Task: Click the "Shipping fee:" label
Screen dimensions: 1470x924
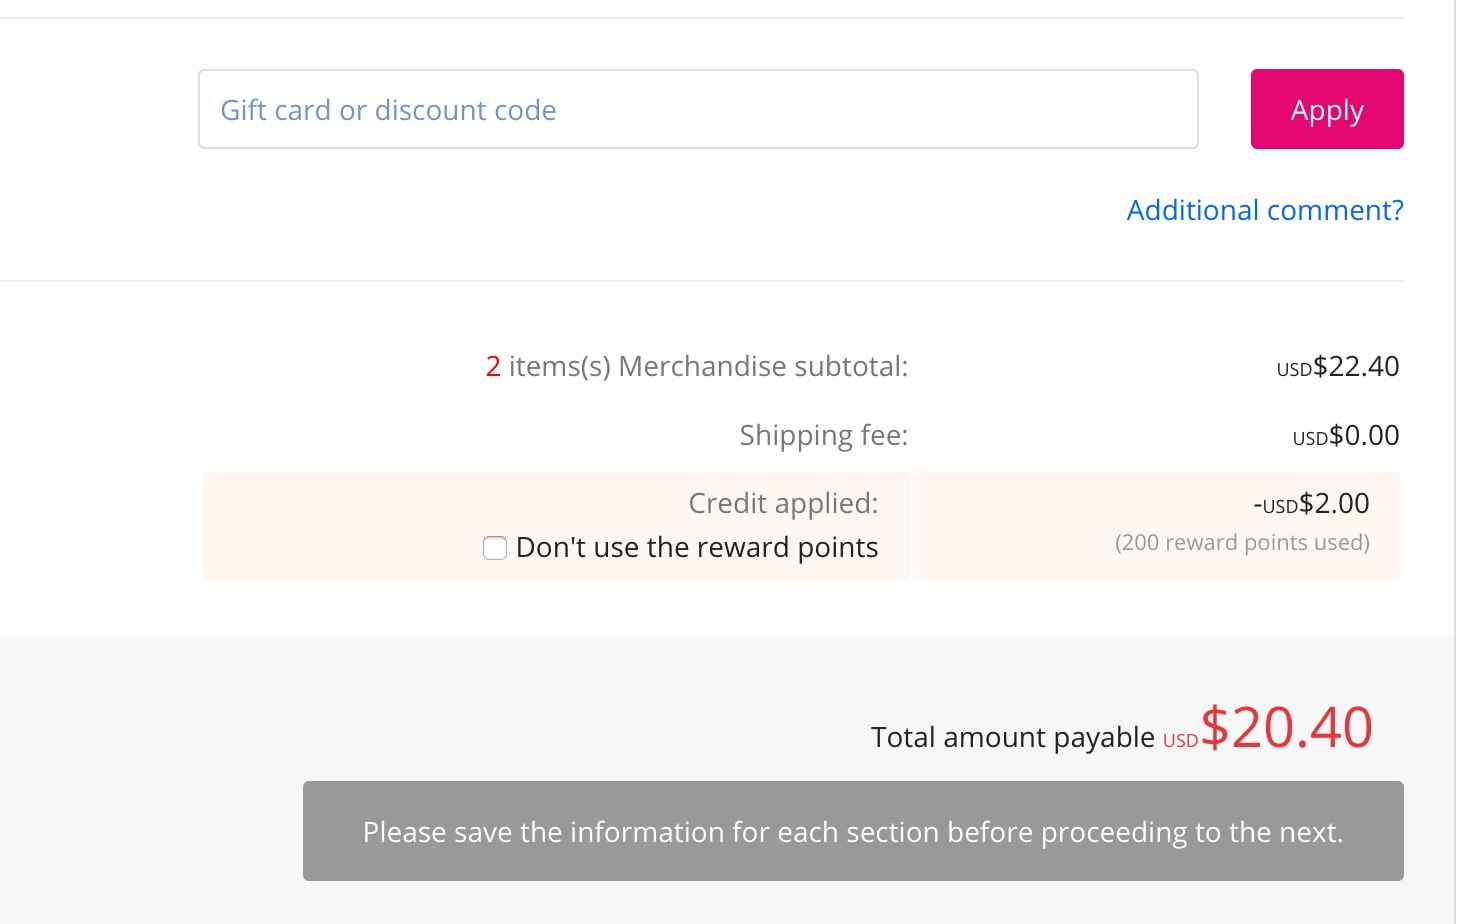Action: (823, 436)
